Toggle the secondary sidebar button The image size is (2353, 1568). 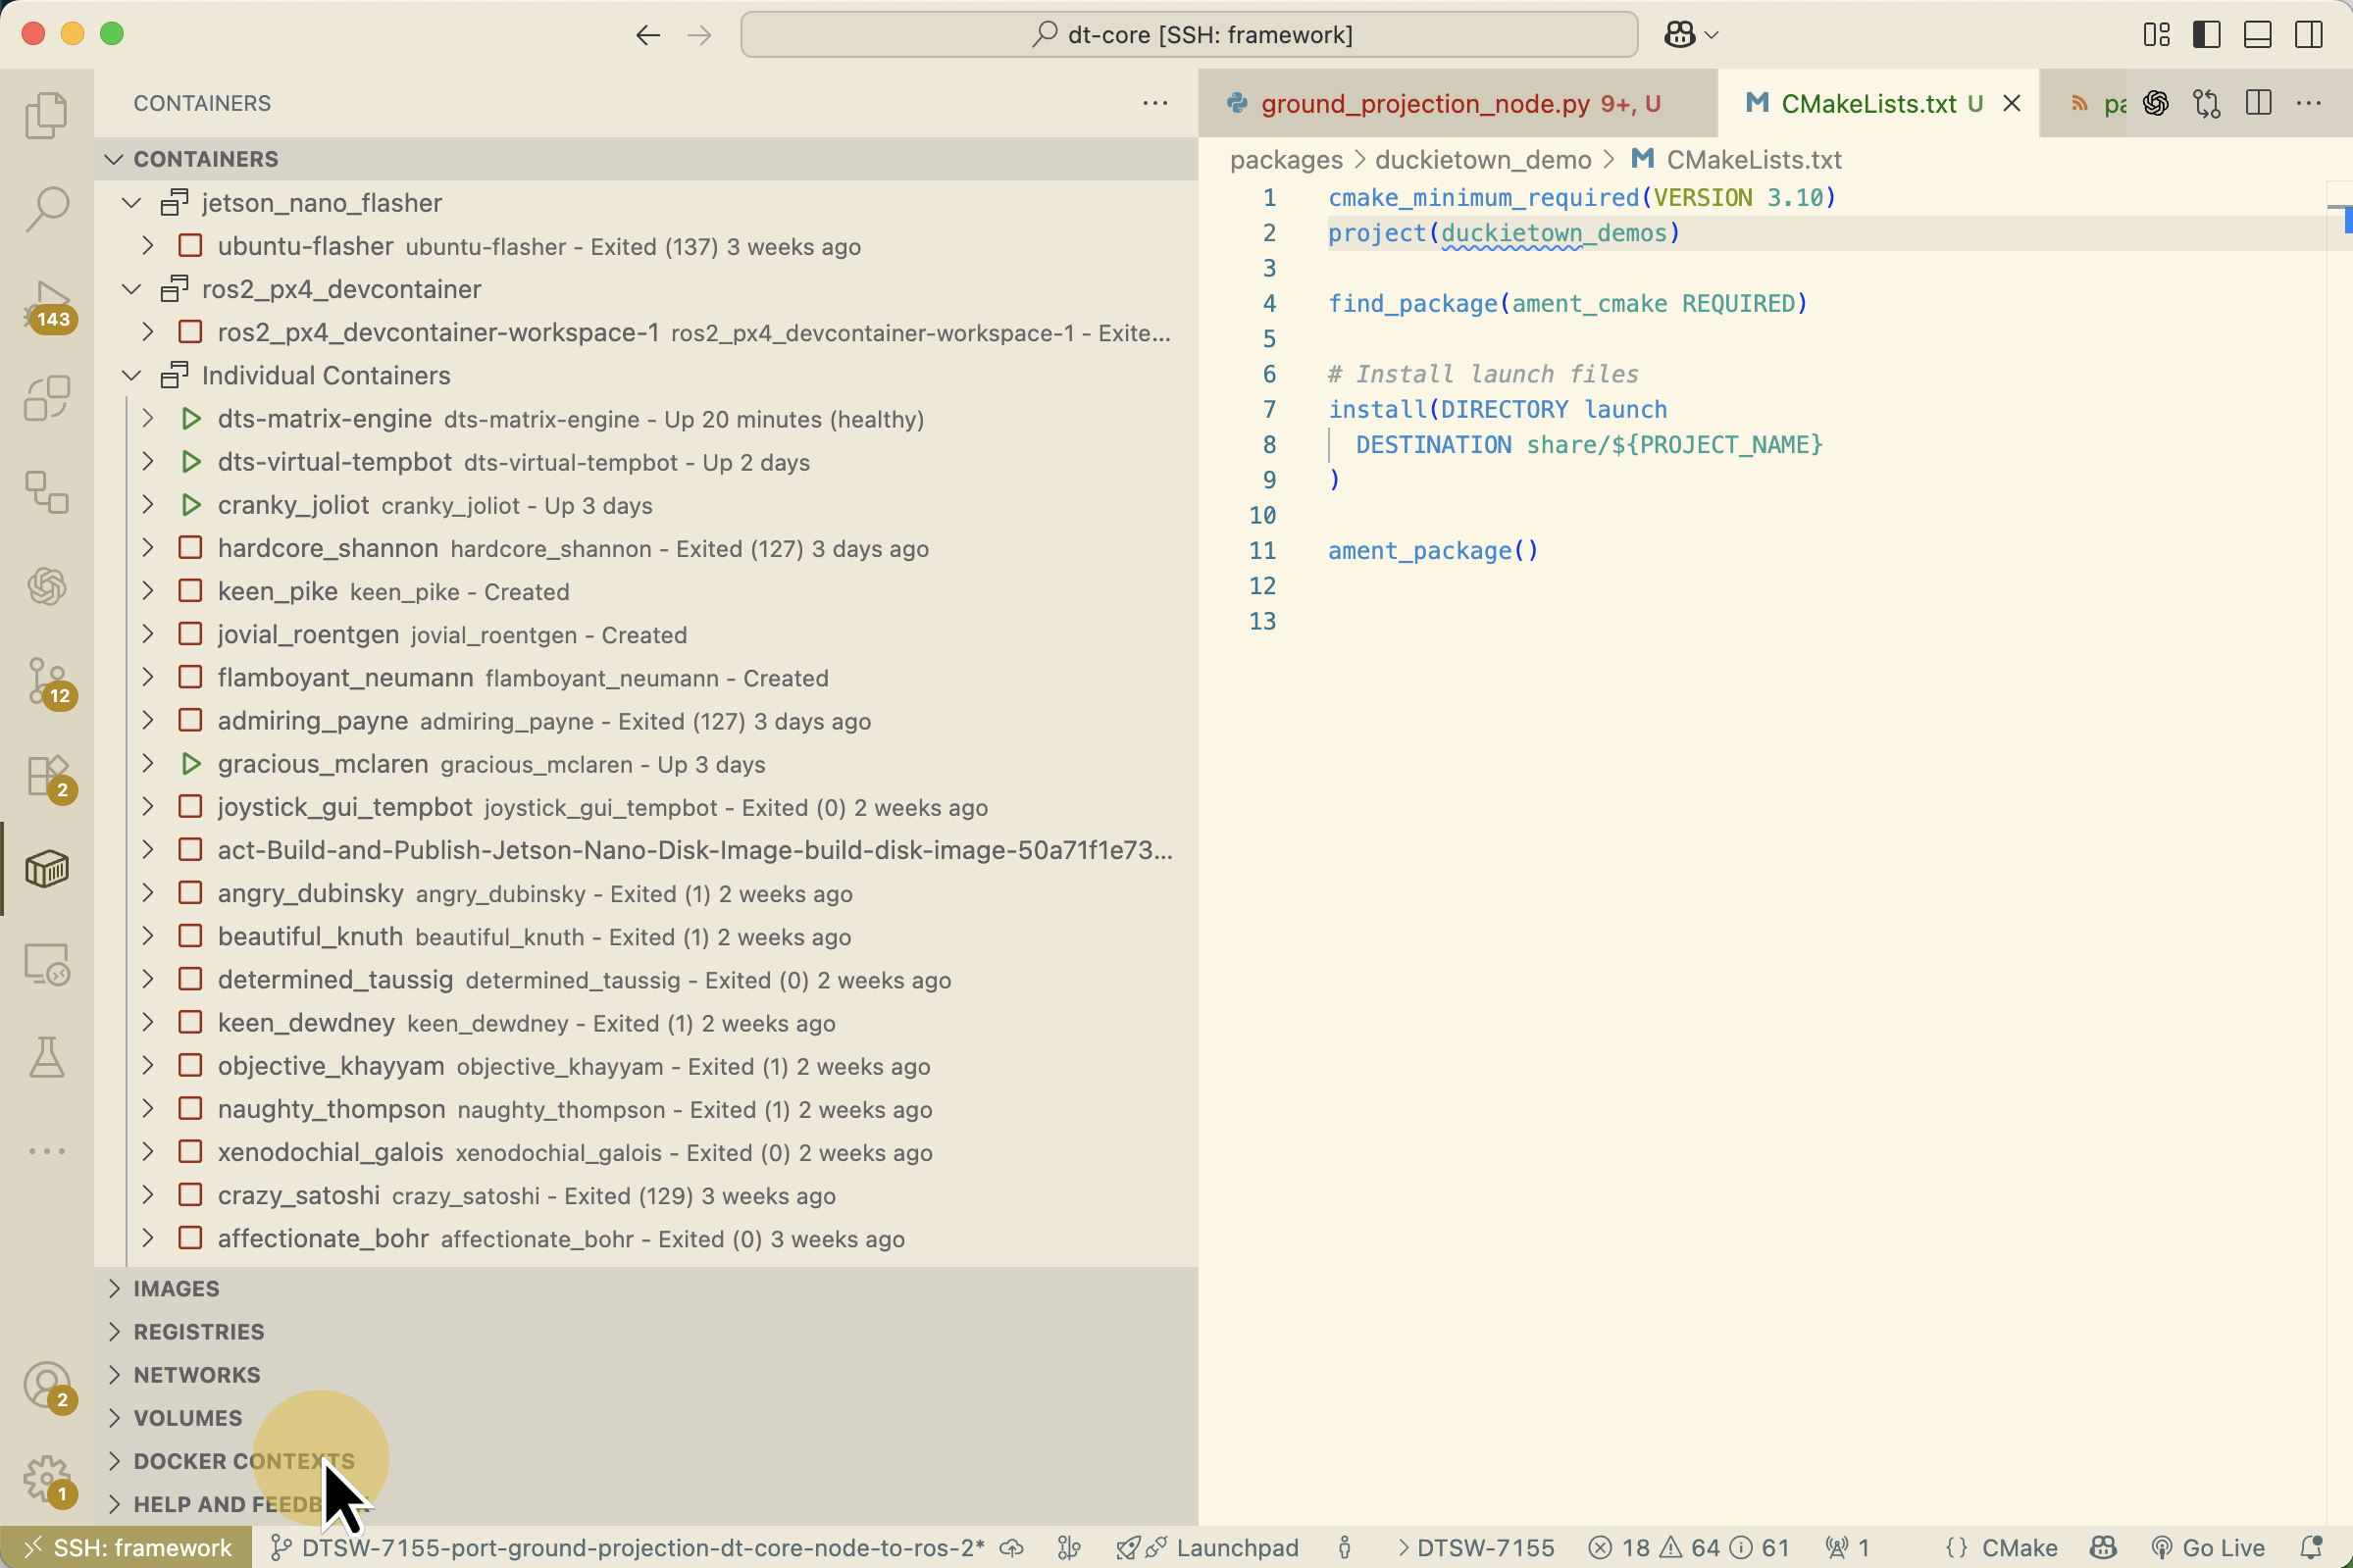pos(2308,35)
